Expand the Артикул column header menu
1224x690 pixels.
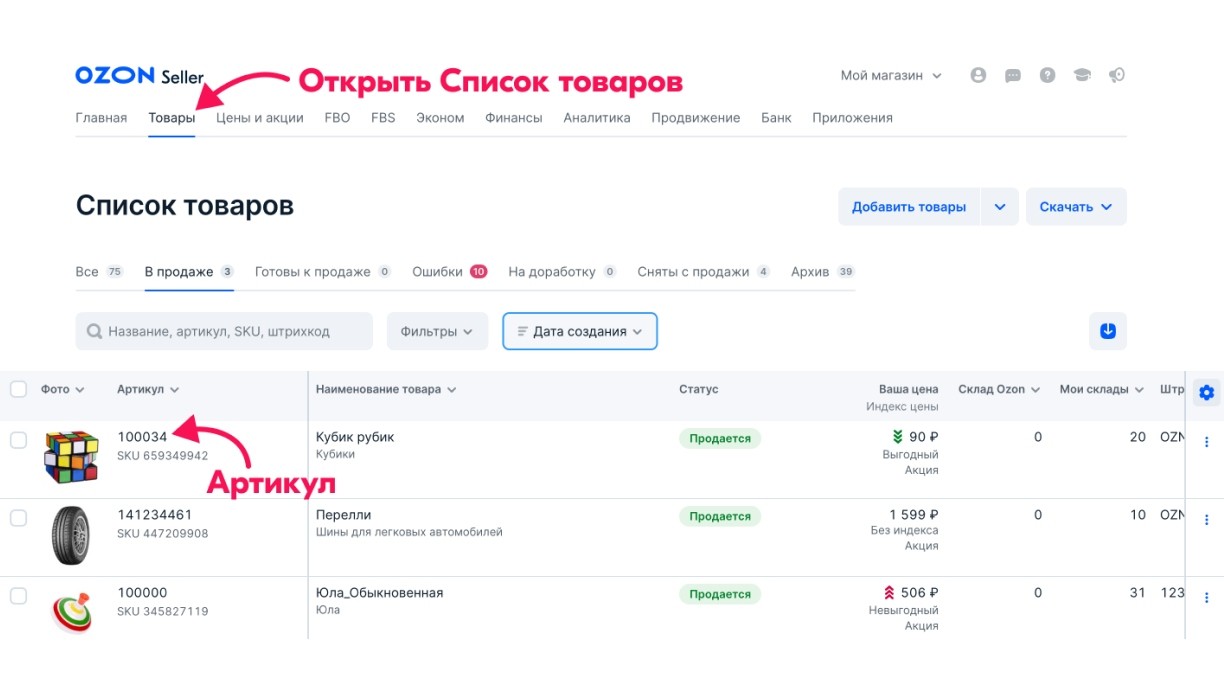(x=174, y=390)
